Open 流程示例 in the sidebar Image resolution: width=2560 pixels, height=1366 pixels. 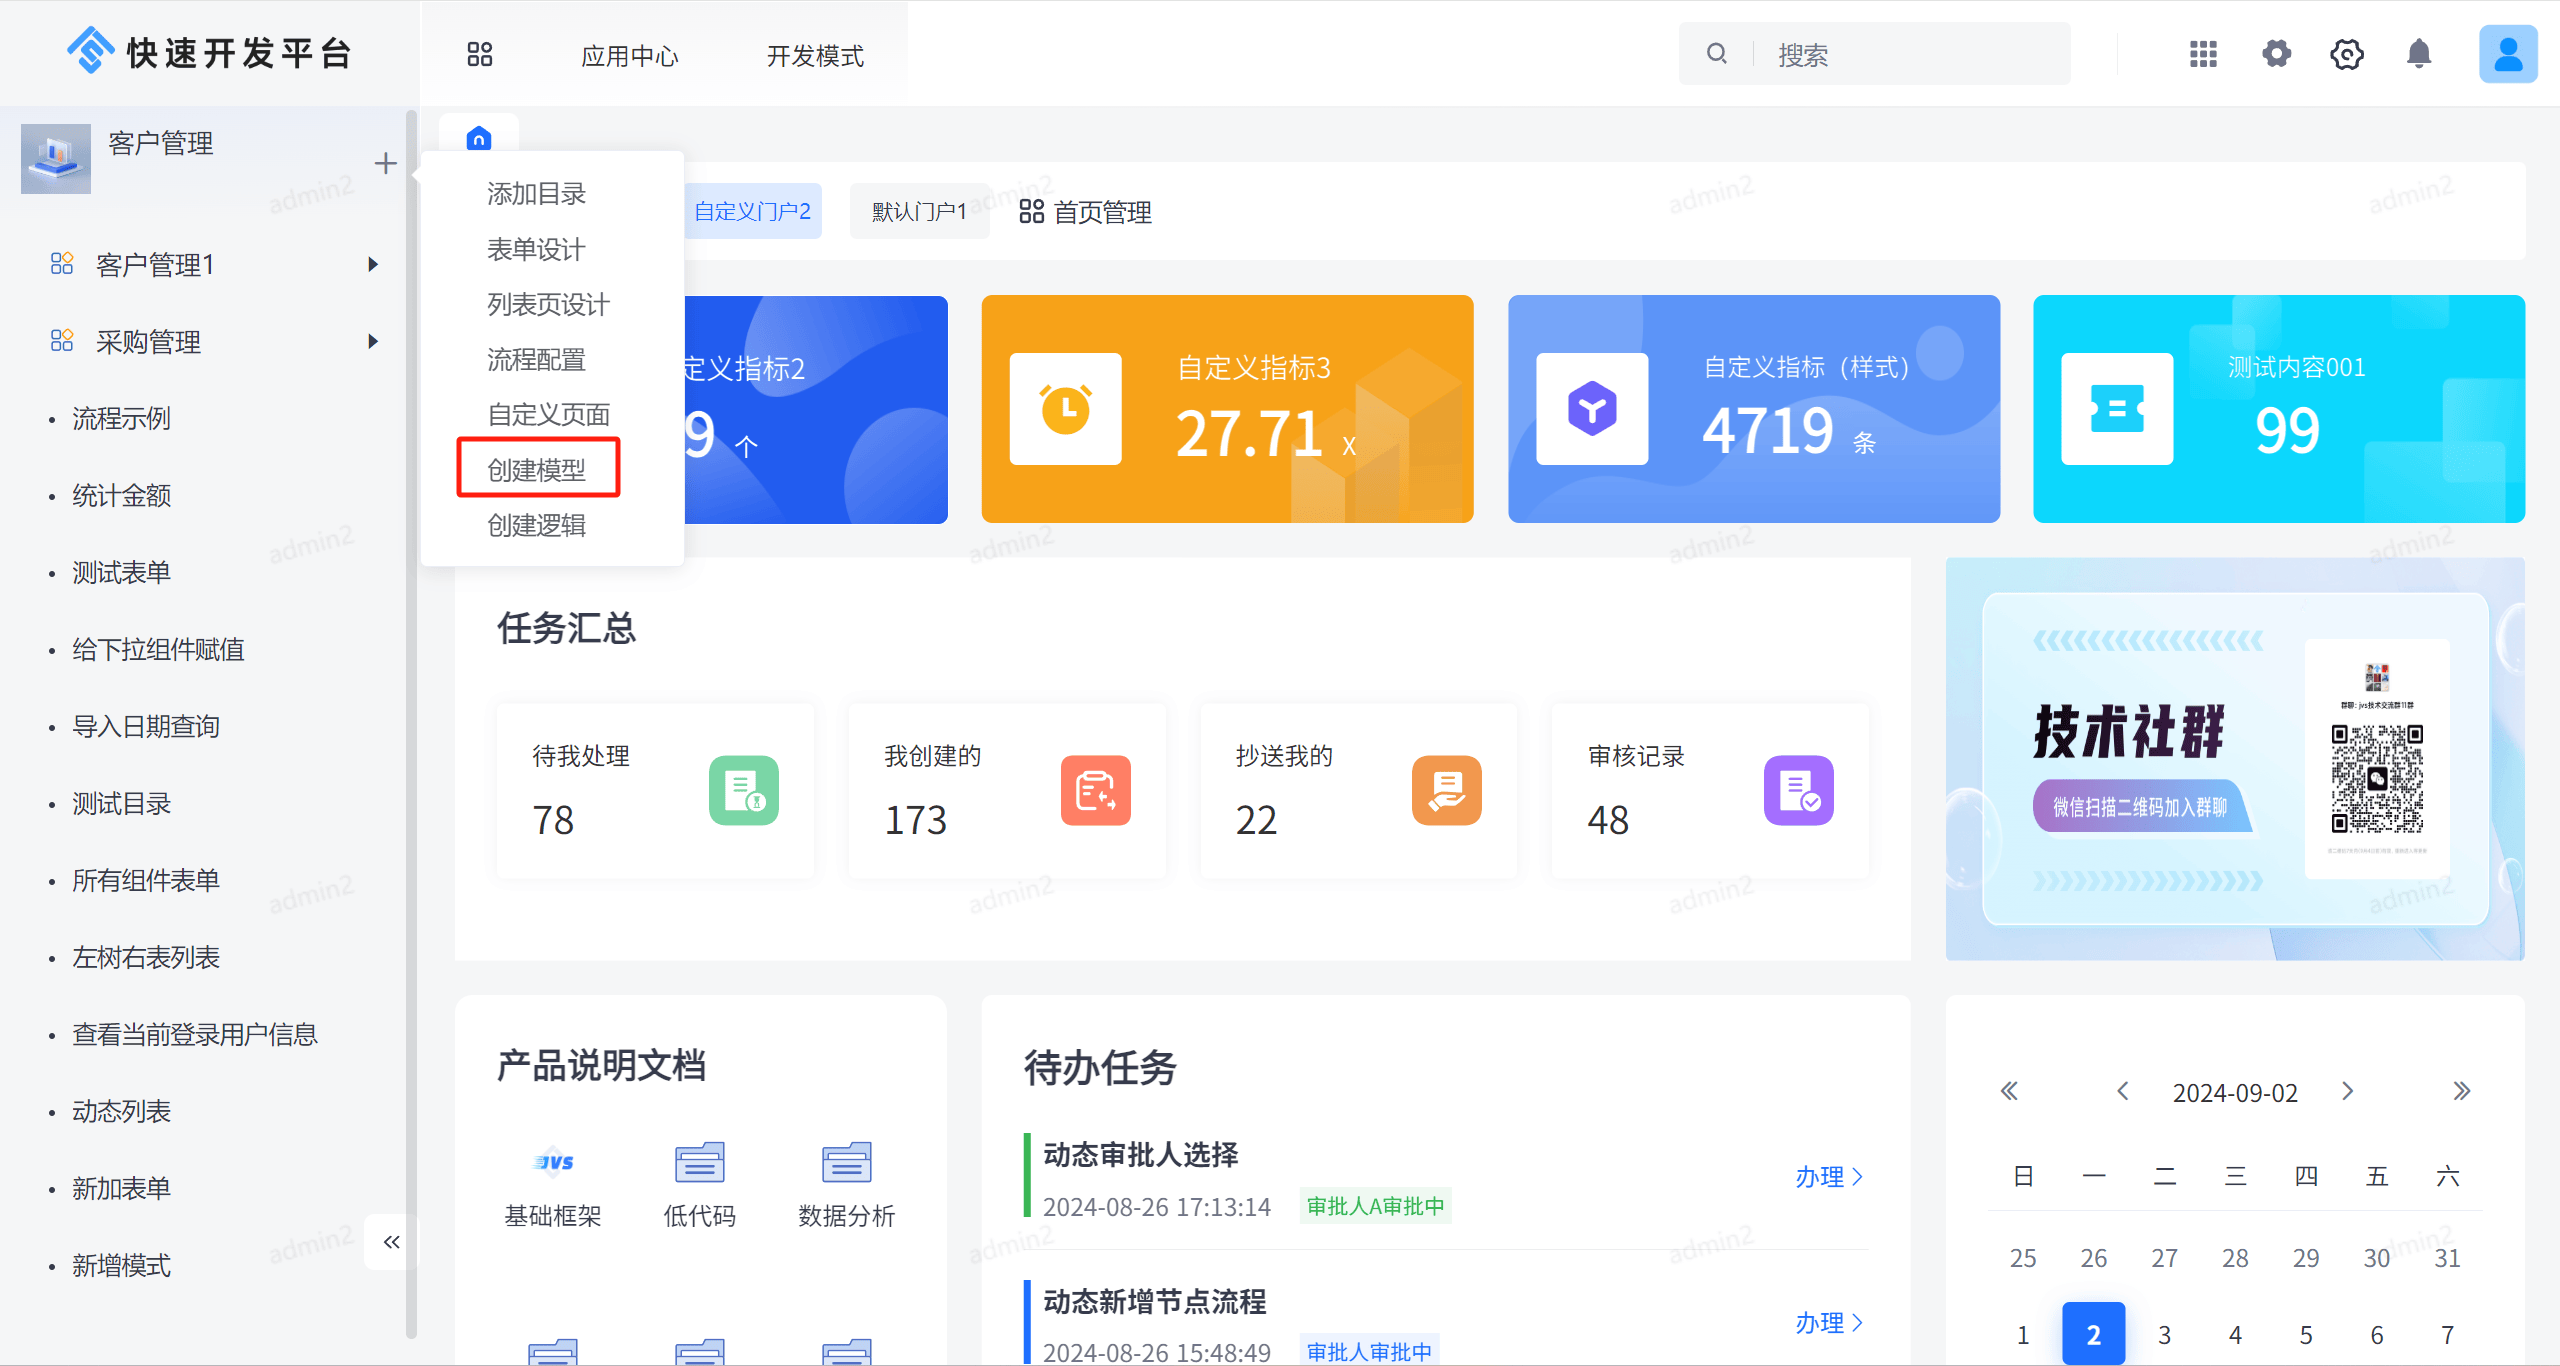pos(122,418)
